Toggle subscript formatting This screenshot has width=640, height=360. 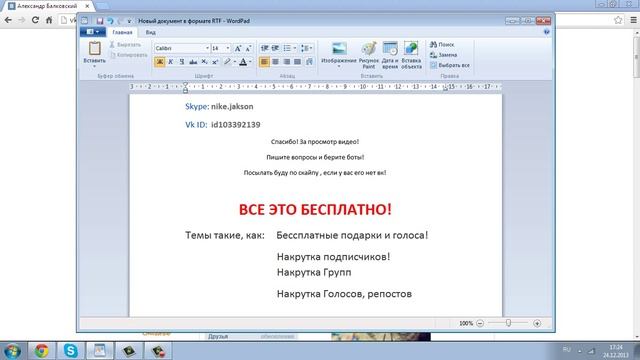[204, 62]
